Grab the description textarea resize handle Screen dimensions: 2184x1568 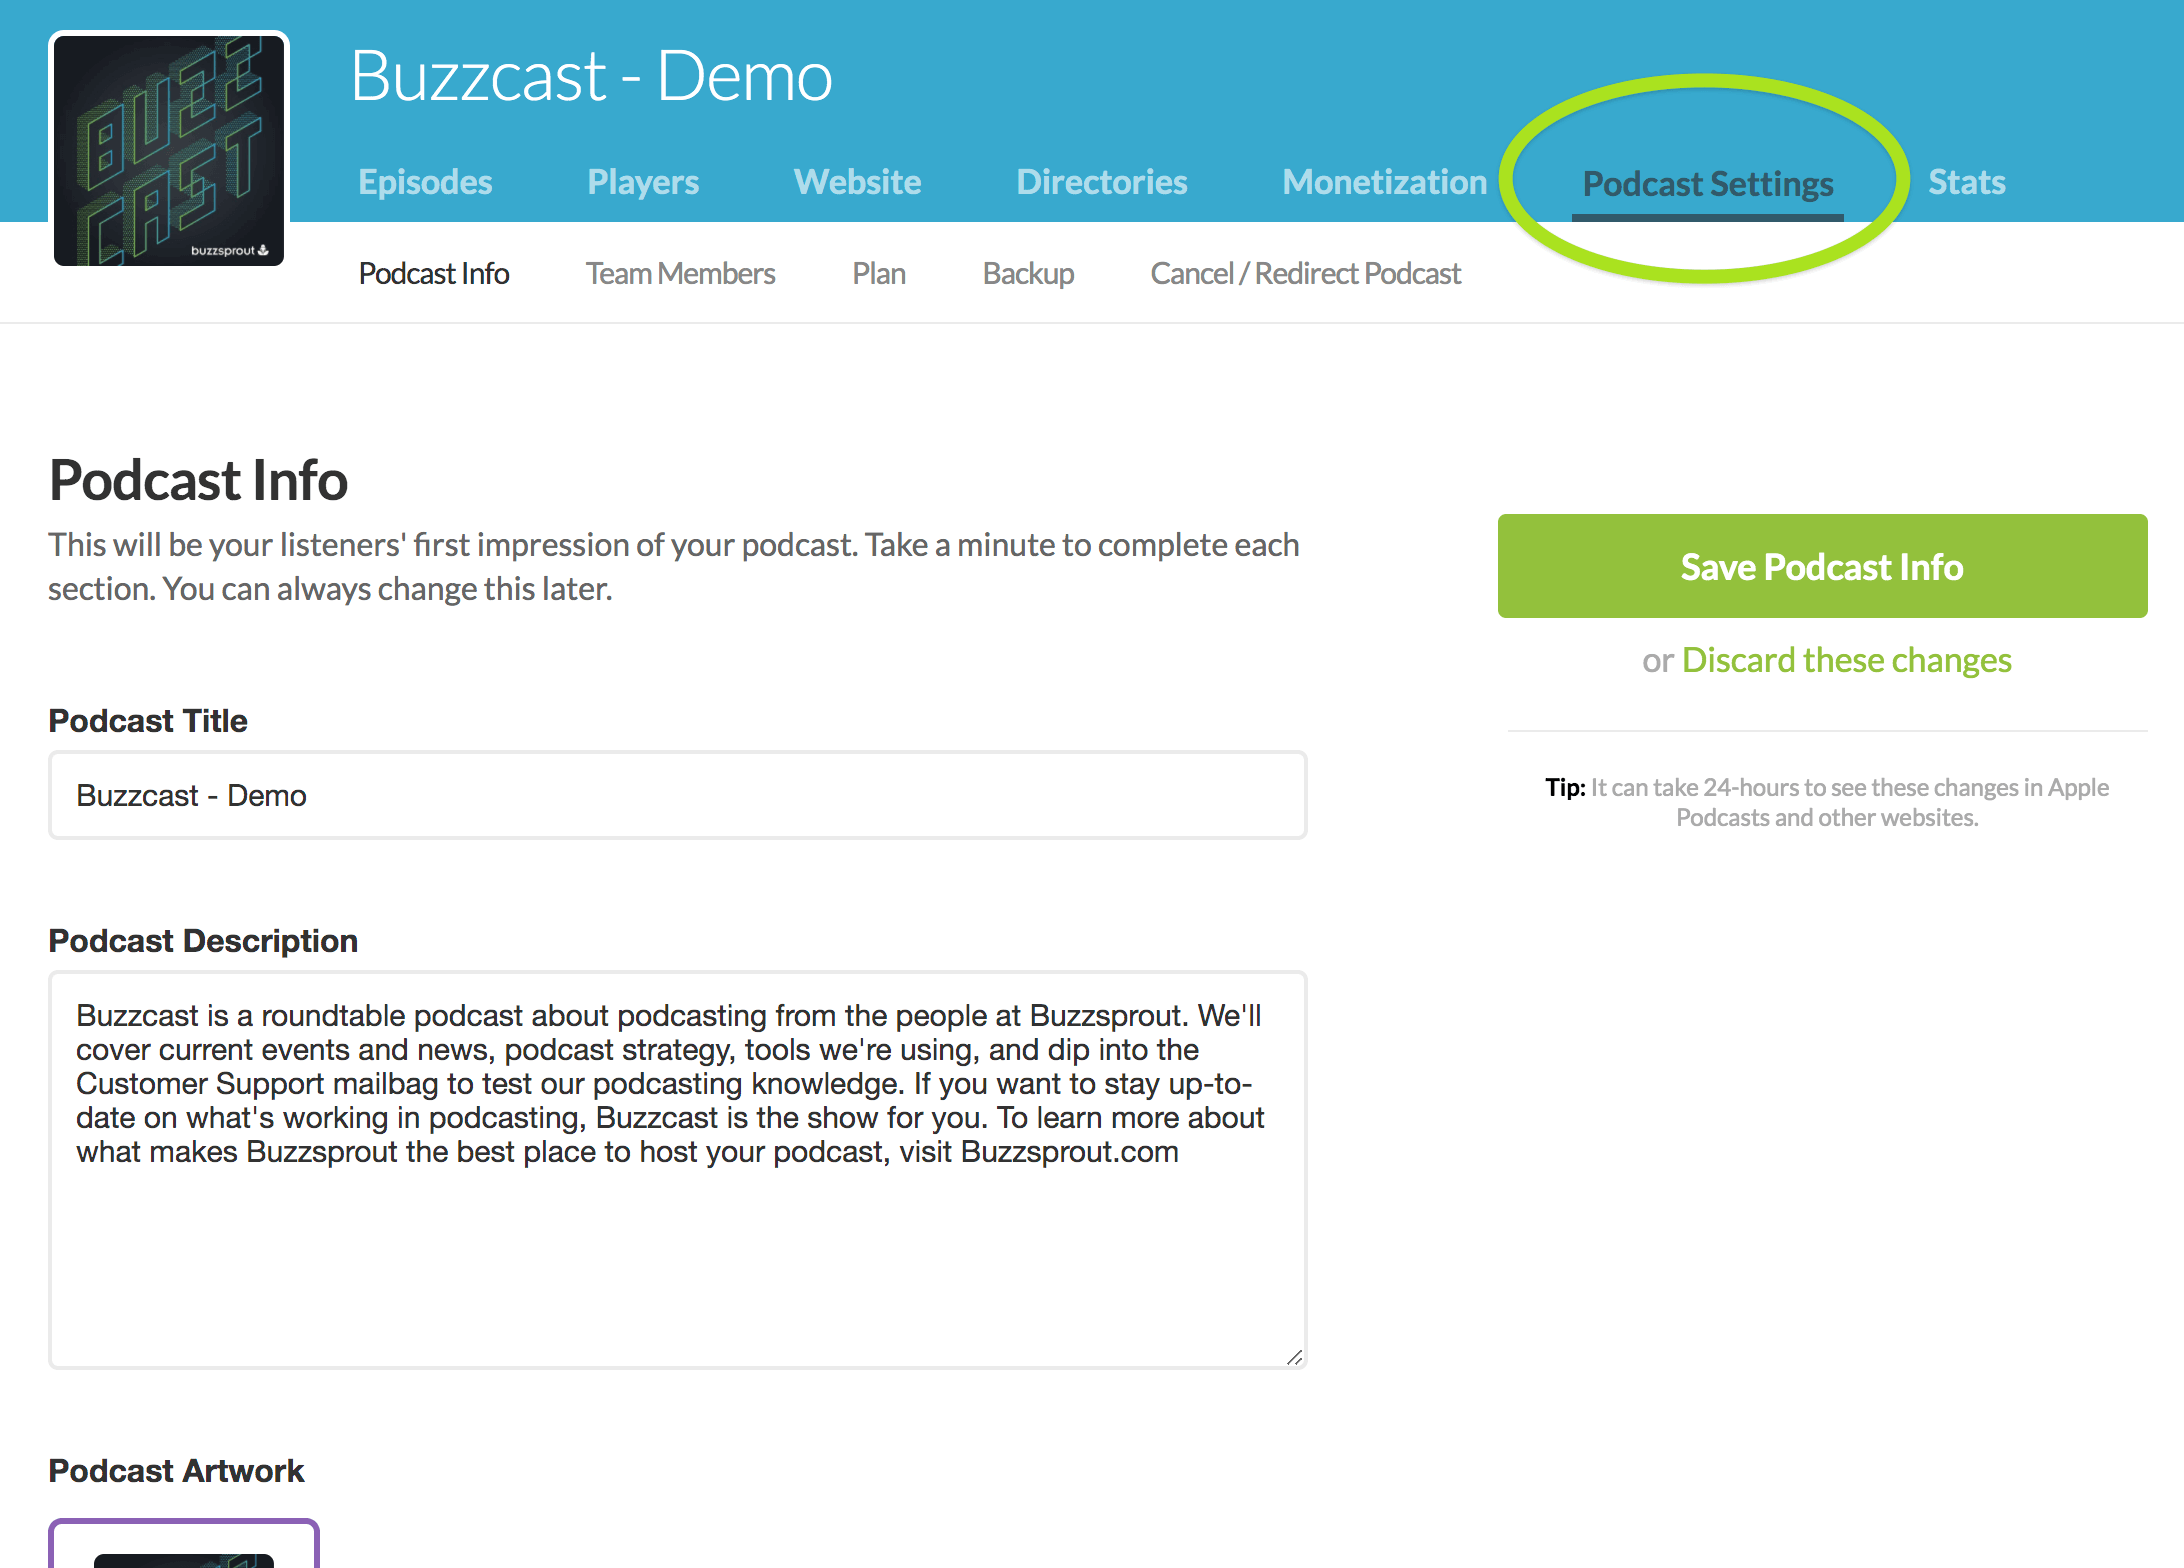[1294, 1357]
